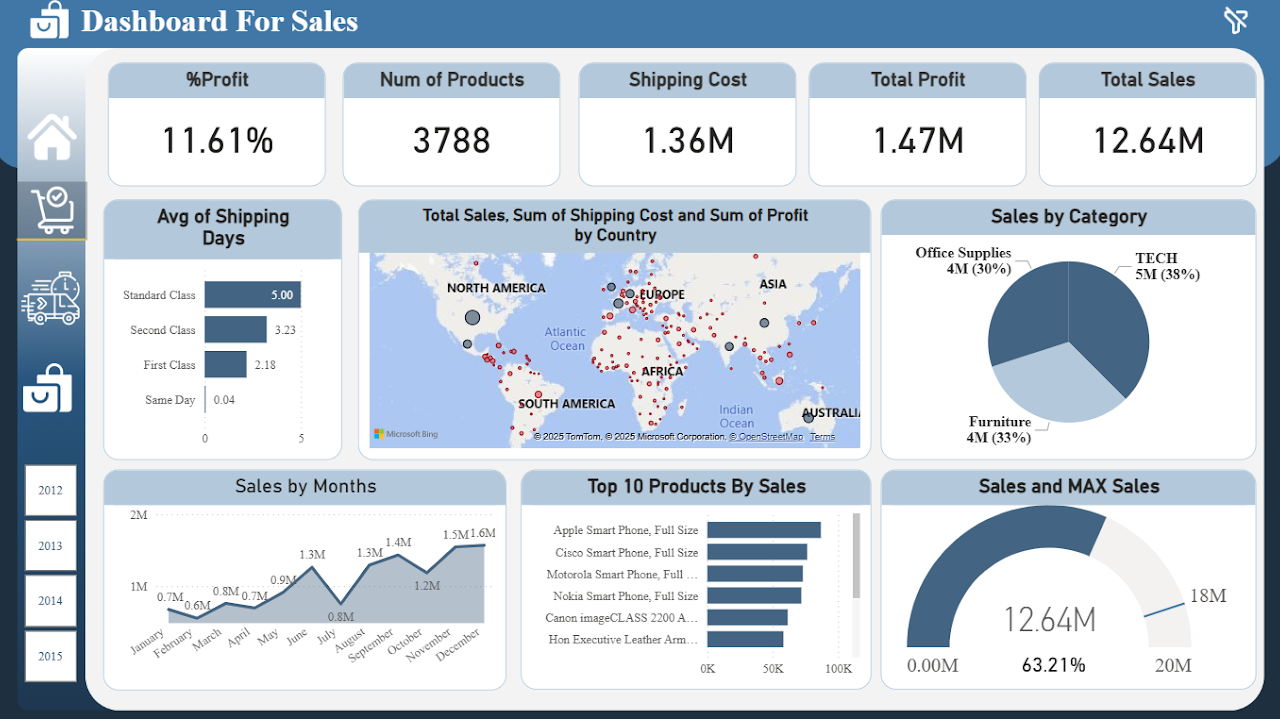Toggle the 2013 year filter
This screenshot has width=1280, height=719.
tap(51, 545)
